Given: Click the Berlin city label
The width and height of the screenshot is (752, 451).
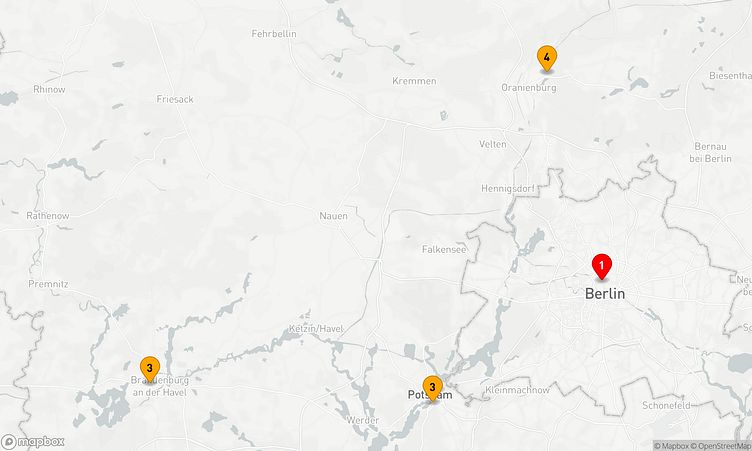Looking at the screenshot, I should click(605, 293).
